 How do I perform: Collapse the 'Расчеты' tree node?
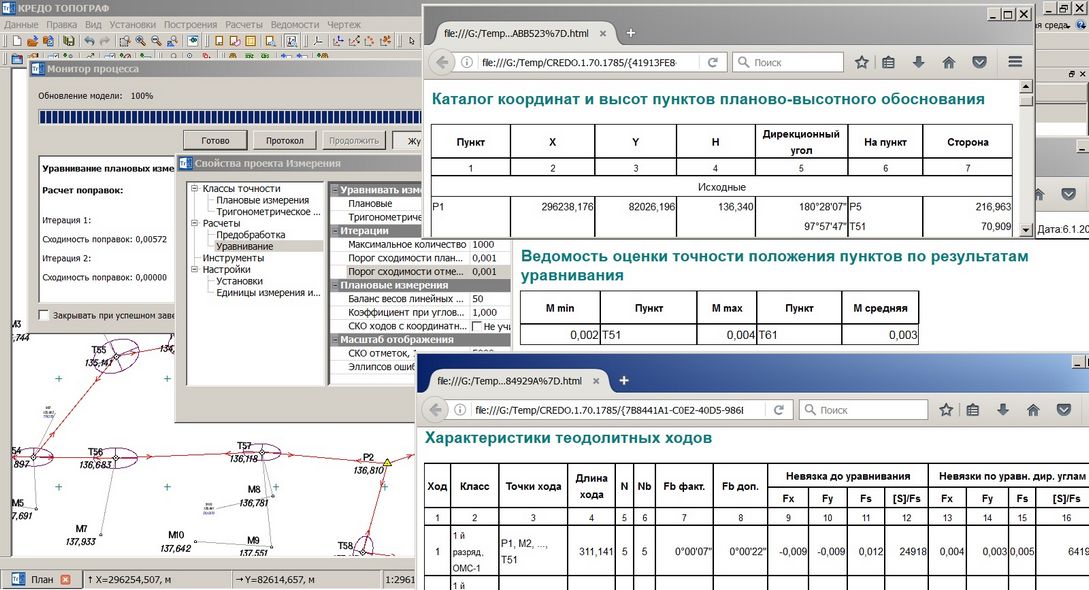194,224
